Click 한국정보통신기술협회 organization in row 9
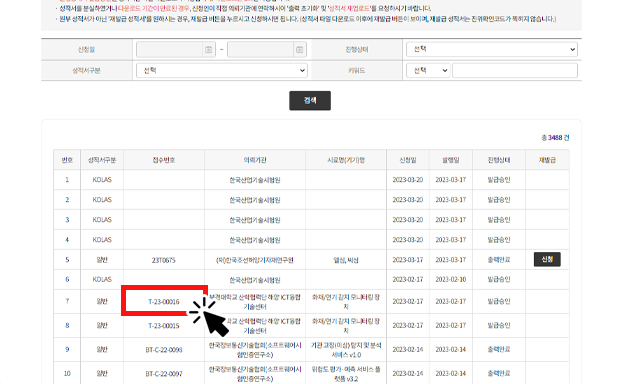Image resolution: width=625 pixels, height=384 pixels. [x=255, y=350]
